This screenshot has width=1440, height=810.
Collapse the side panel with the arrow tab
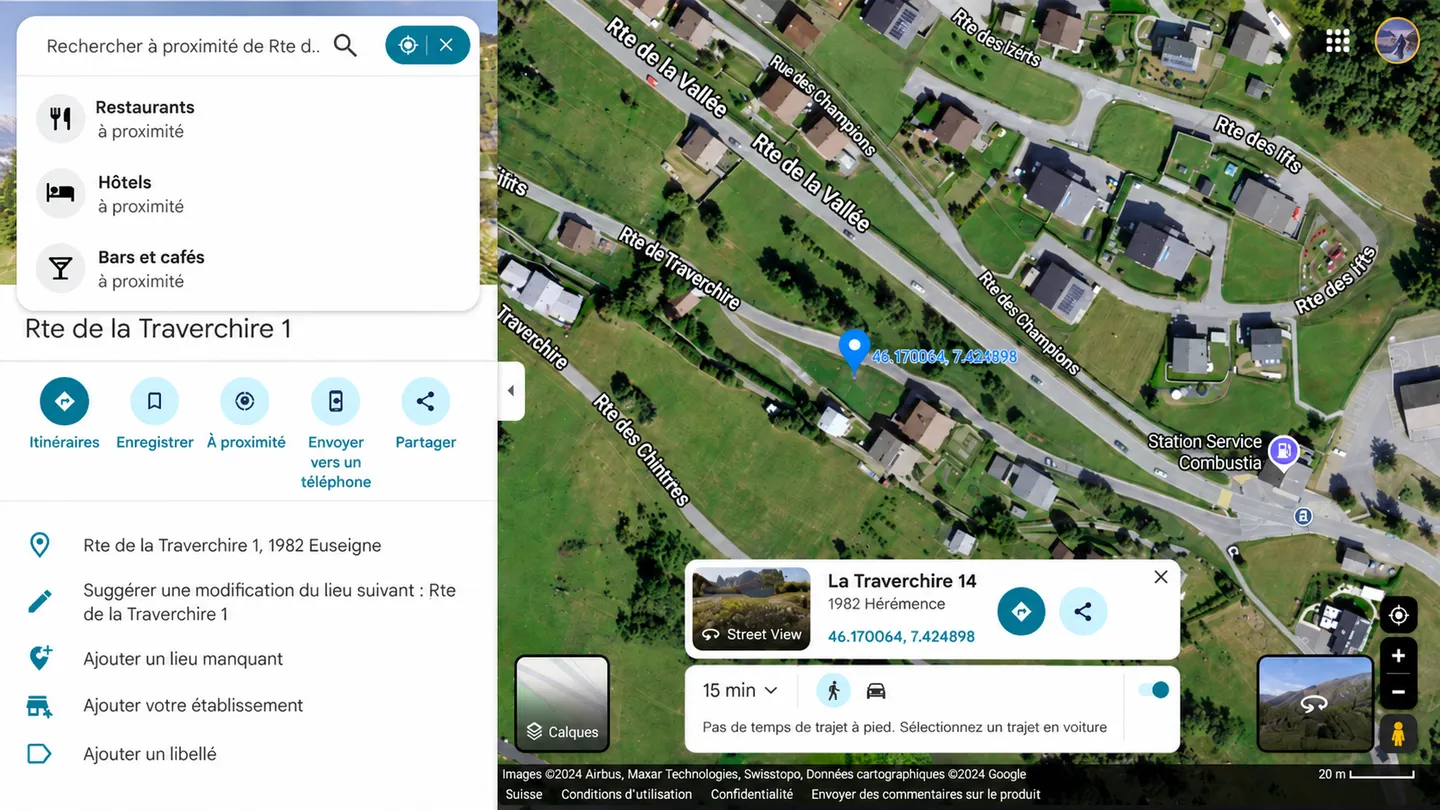click(511, 391)
